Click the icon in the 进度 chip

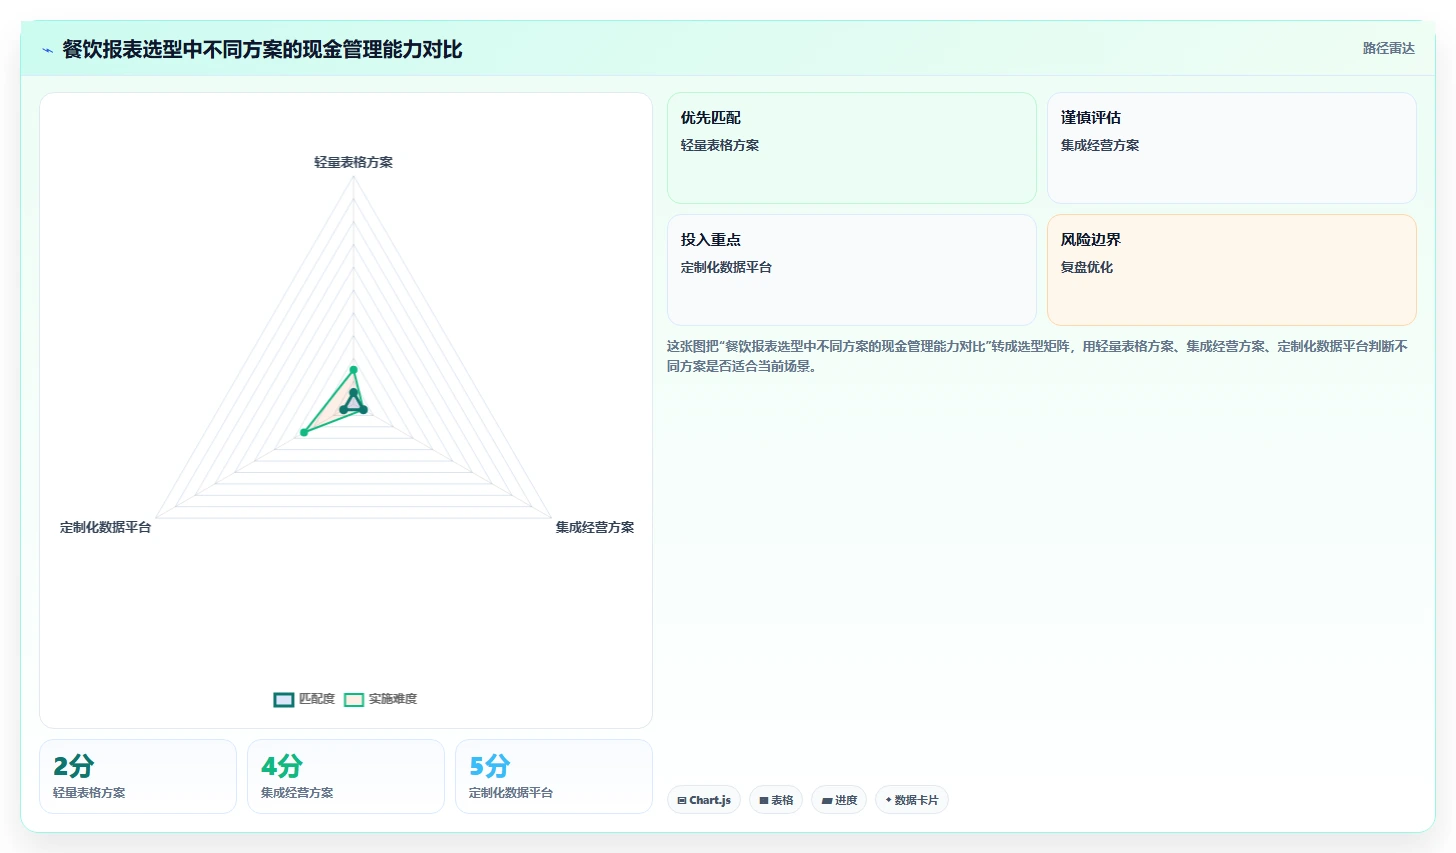(827, 801)
